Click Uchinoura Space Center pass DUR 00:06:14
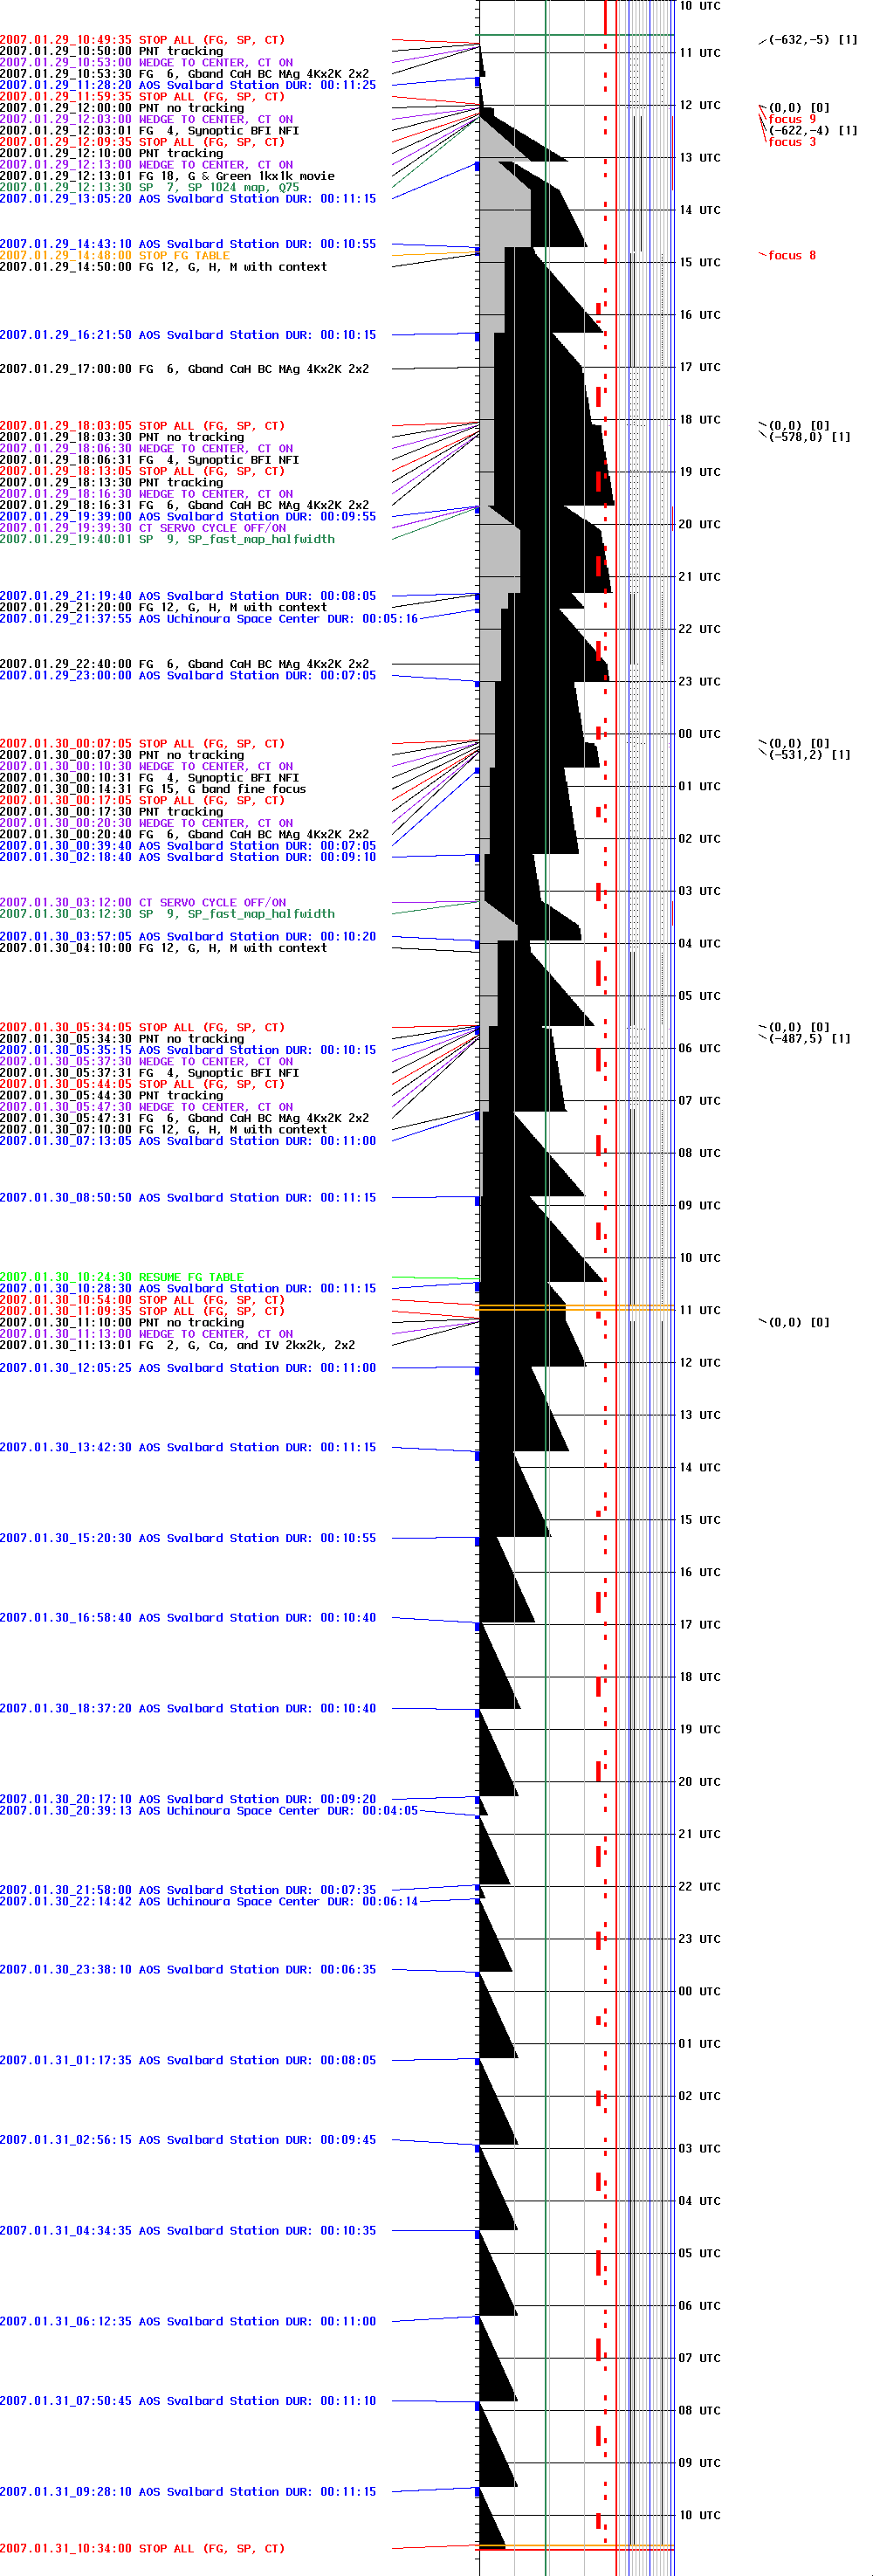Image resolution: width=873 pixels, height=2576 pixels. (x=208, y=1902)
